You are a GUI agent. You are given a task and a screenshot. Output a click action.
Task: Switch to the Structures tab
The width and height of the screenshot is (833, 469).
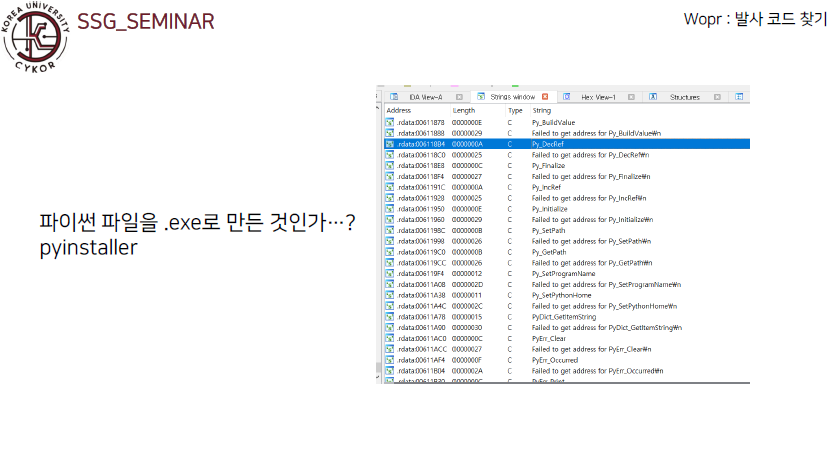tap(685, 97)
